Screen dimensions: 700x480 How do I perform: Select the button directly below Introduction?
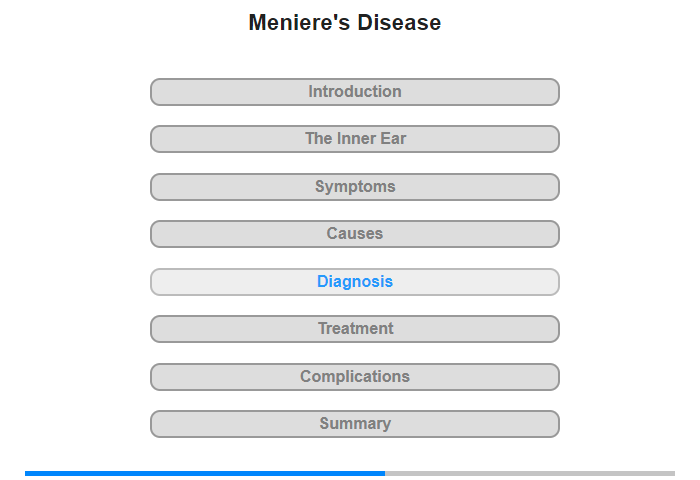[x=354, y=139]
